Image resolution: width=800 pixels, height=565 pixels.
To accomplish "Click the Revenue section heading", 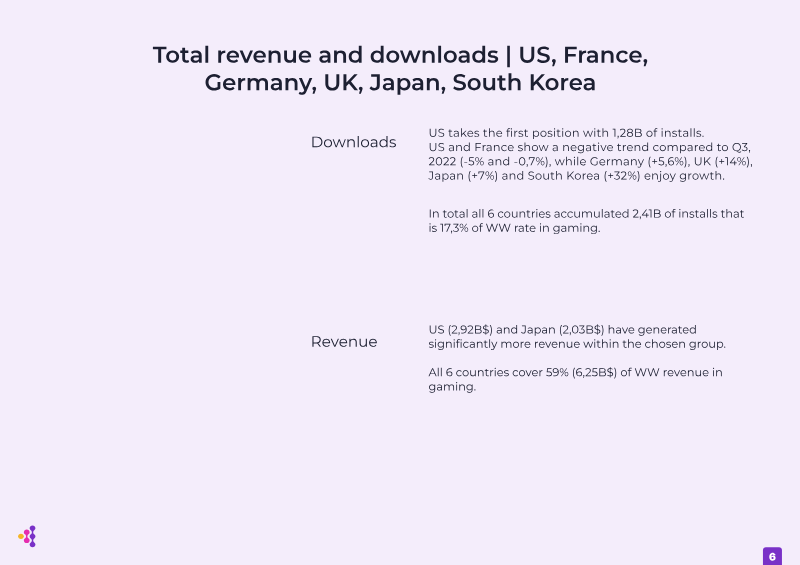I will 344,341.
